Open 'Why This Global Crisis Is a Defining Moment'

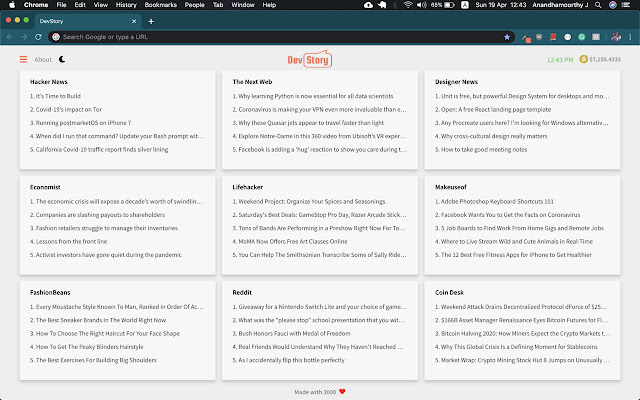coord(516,347)
